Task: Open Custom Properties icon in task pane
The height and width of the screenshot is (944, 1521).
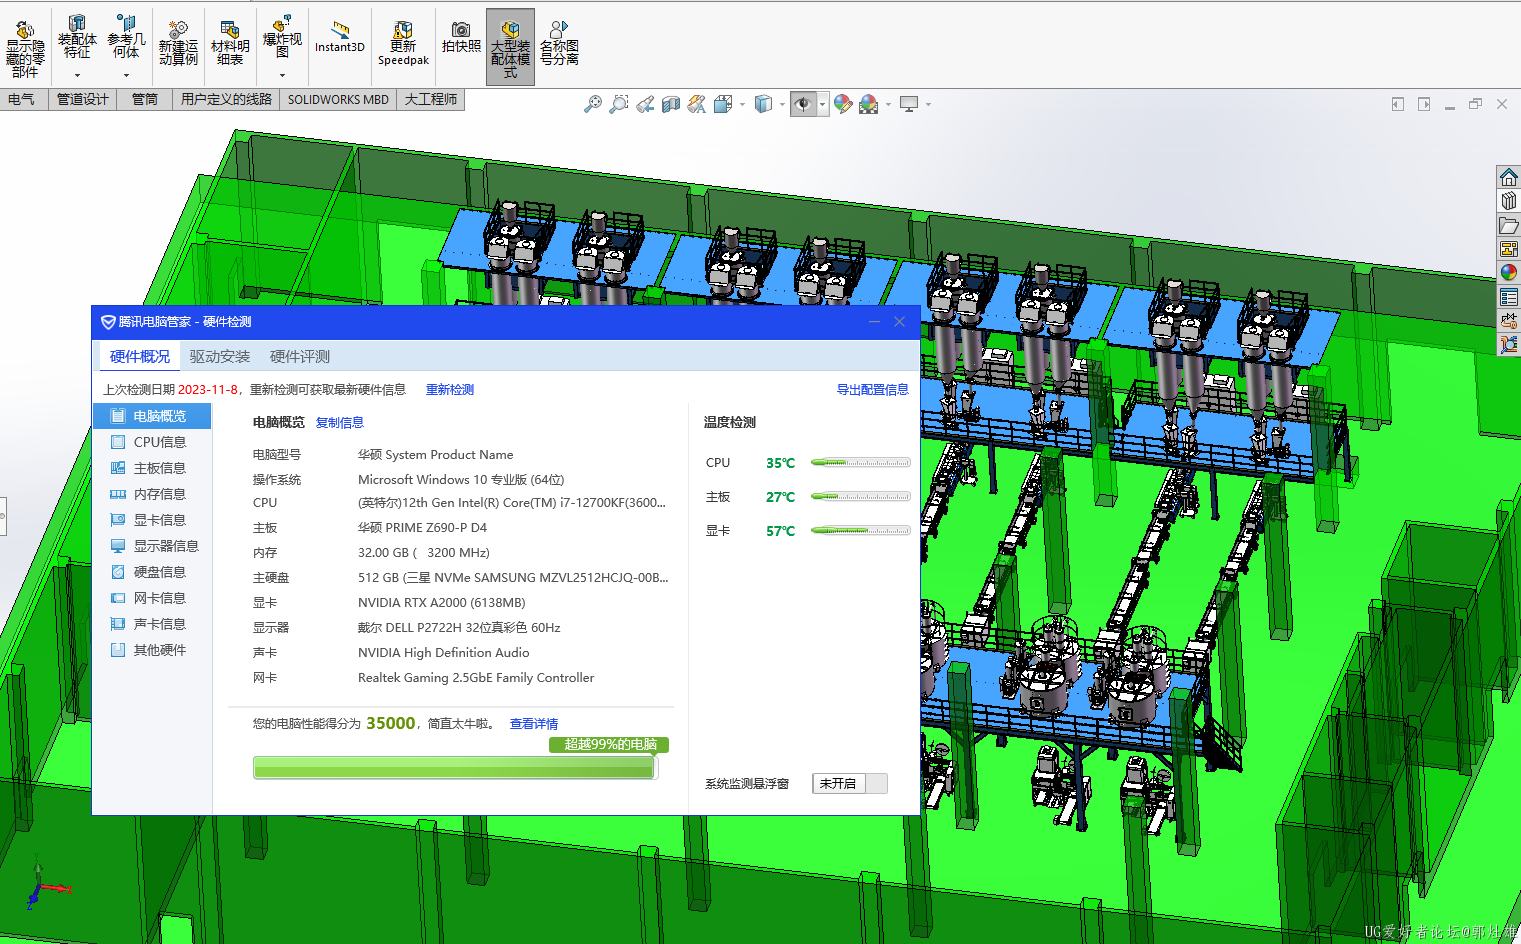Action: pos(1508,297)
